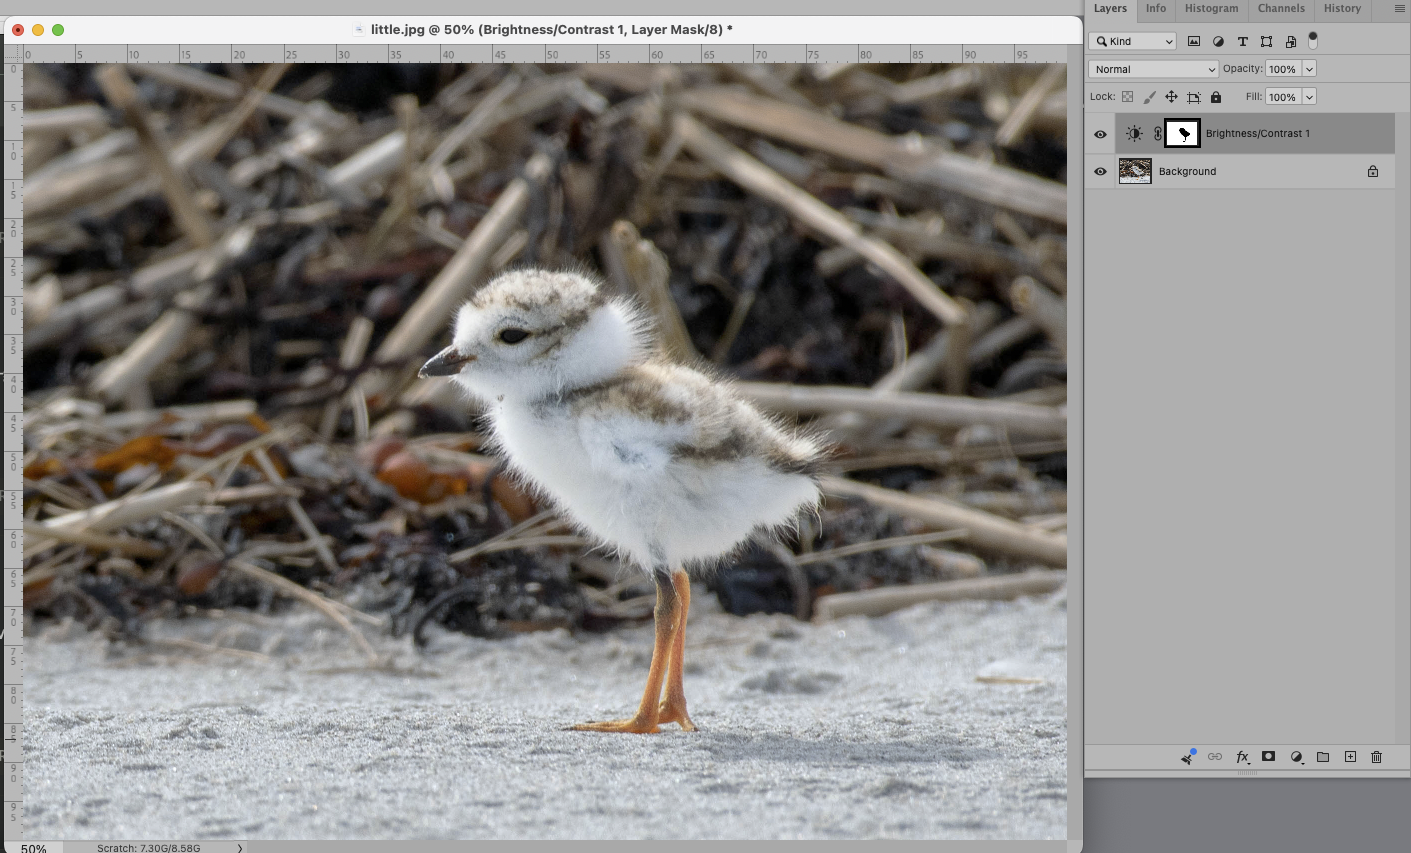Select the Brightness/Contrast 1 layer name
The image size is (1411, 853).
pos(1257,133)
